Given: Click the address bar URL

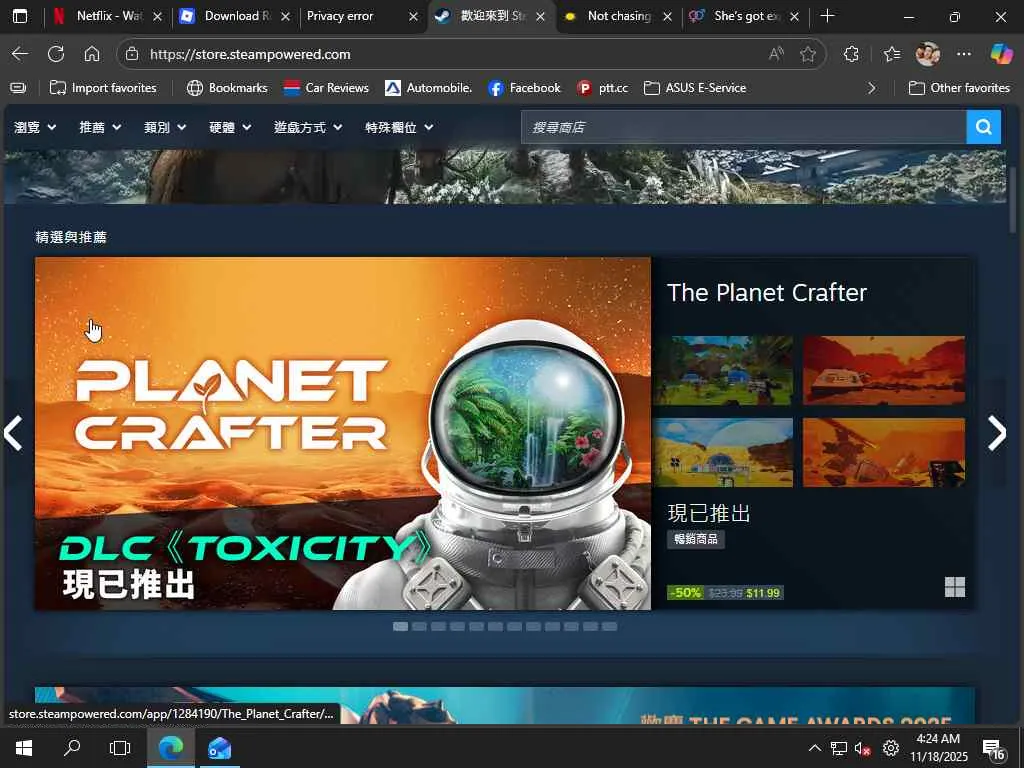Looking at the screenshot, I should pos(250,54).
